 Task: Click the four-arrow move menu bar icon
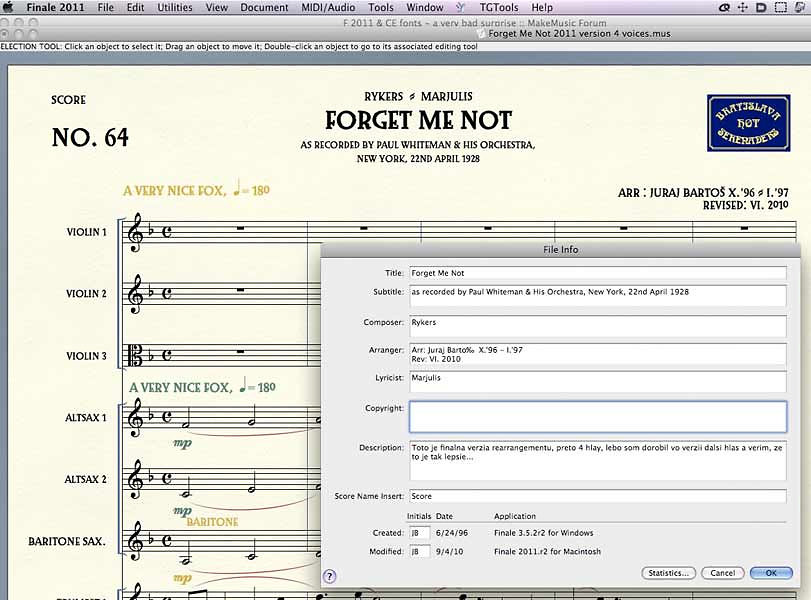(x=743, y=7)
